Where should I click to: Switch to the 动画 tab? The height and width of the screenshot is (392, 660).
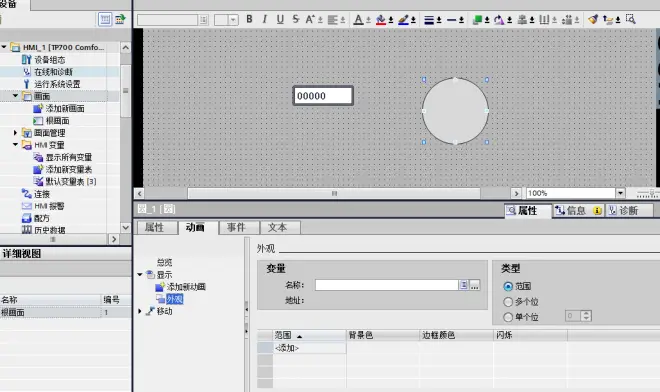[195, 227]
